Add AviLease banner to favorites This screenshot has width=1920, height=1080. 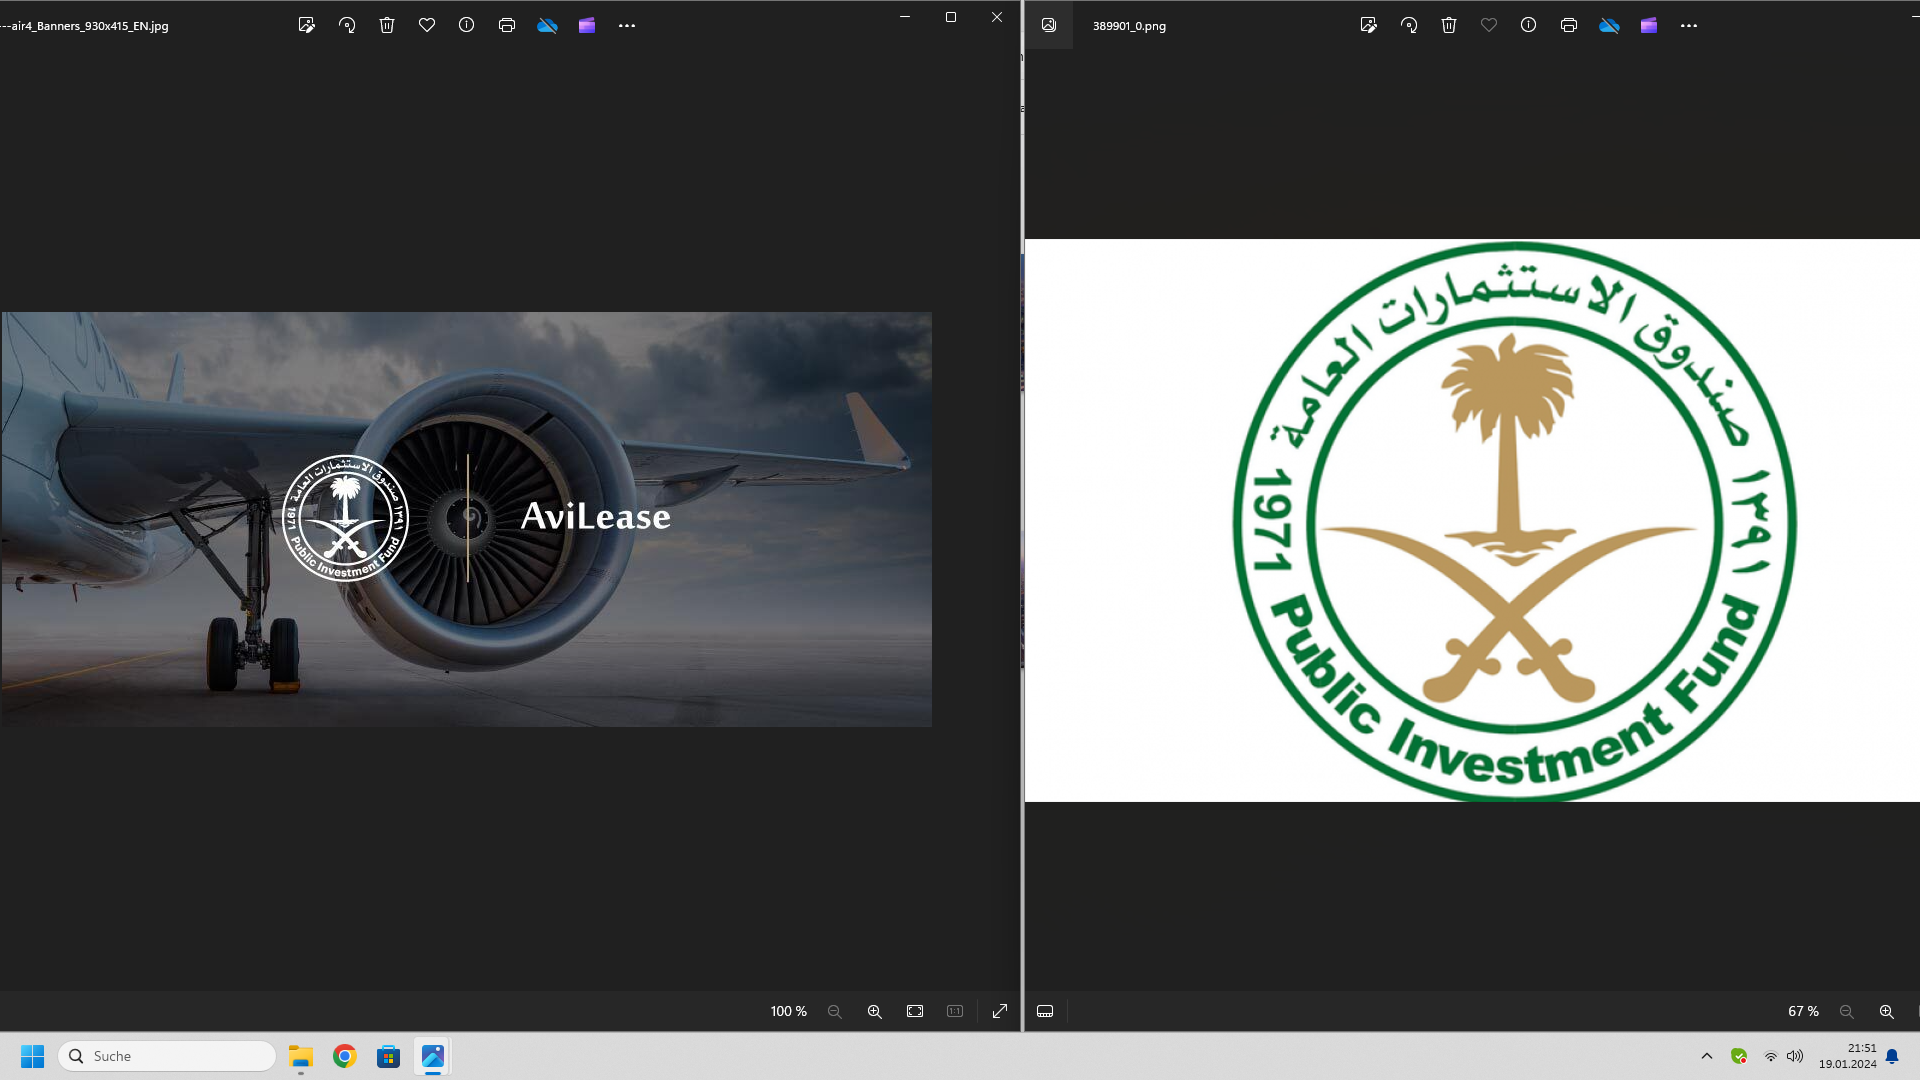click(427, 26)
